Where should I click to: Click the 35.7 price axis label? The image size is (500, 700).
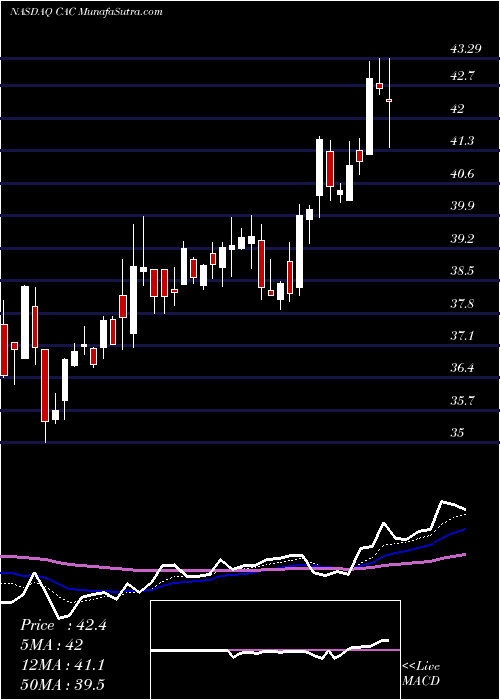point(462,400)
